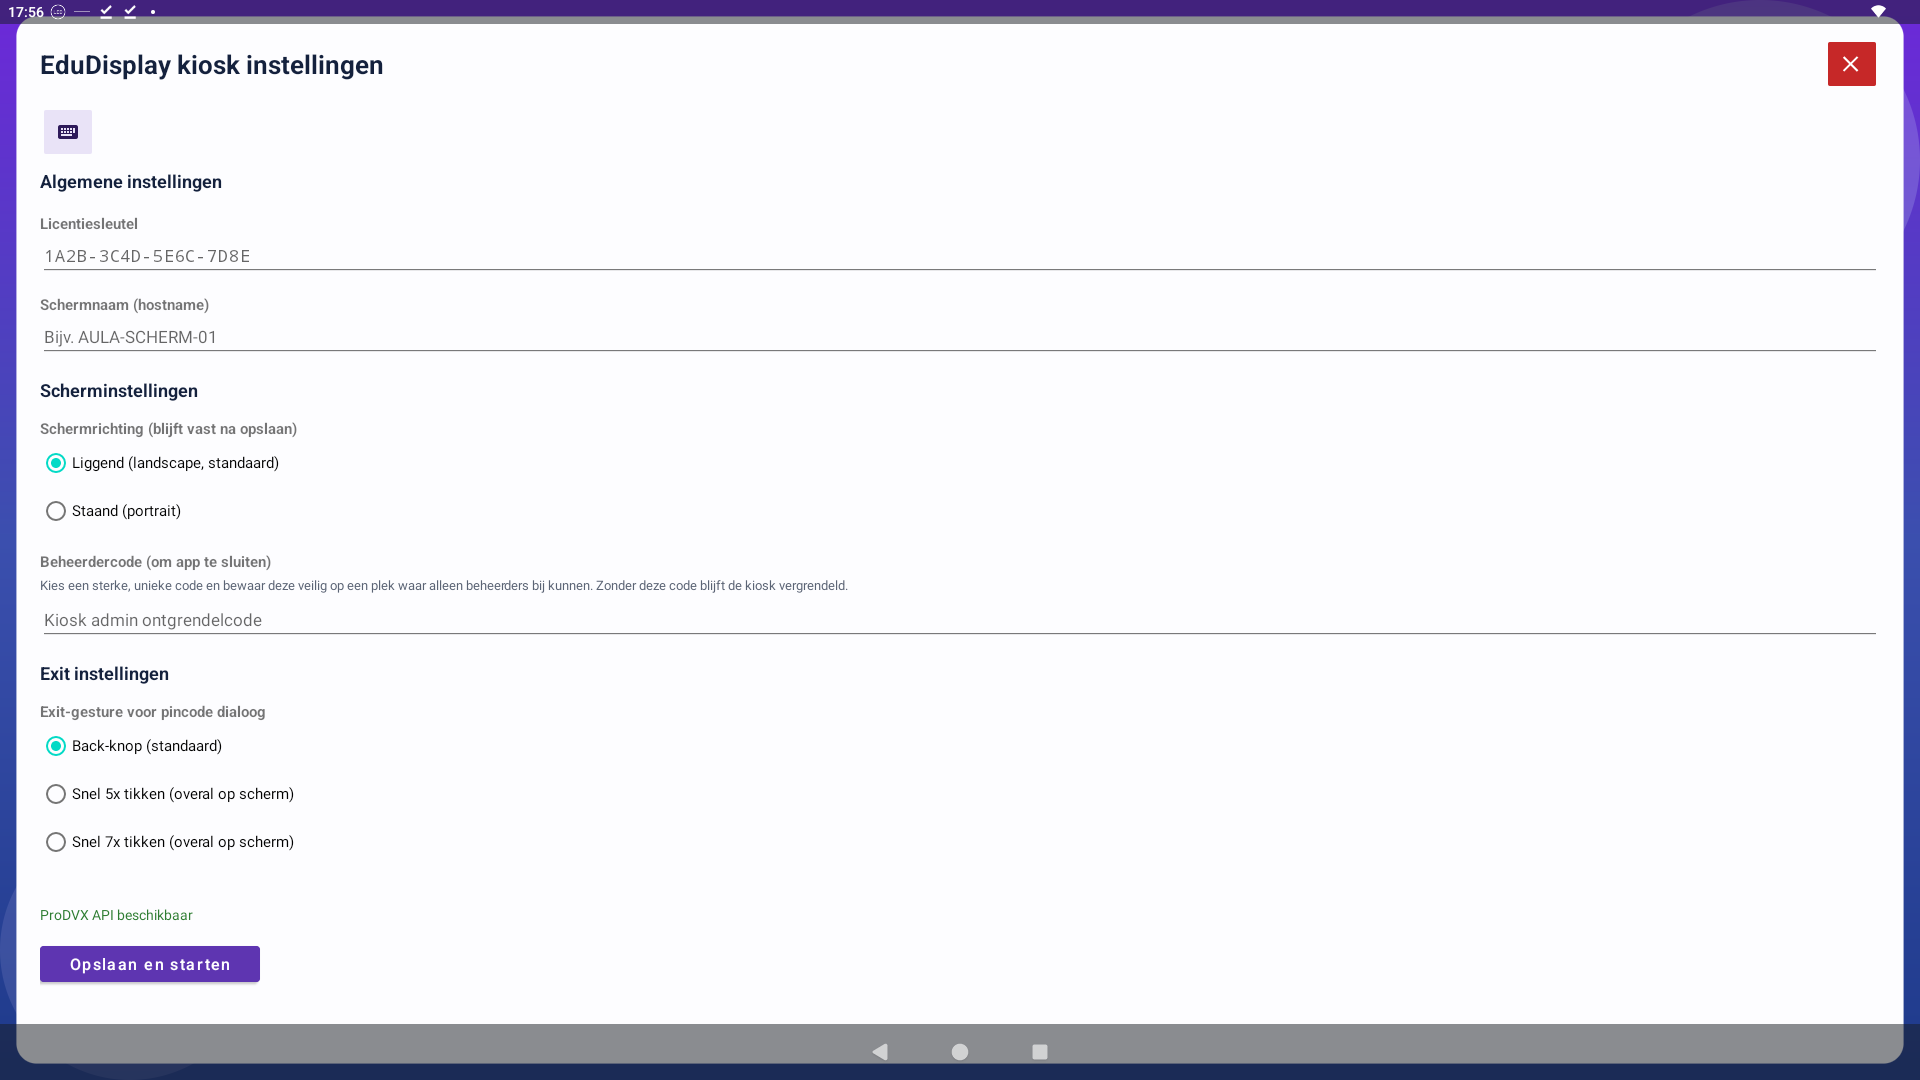Close the kiosk settings dialog
The width and height of the screenshot is (1920, 1080).
[1851, 64]
